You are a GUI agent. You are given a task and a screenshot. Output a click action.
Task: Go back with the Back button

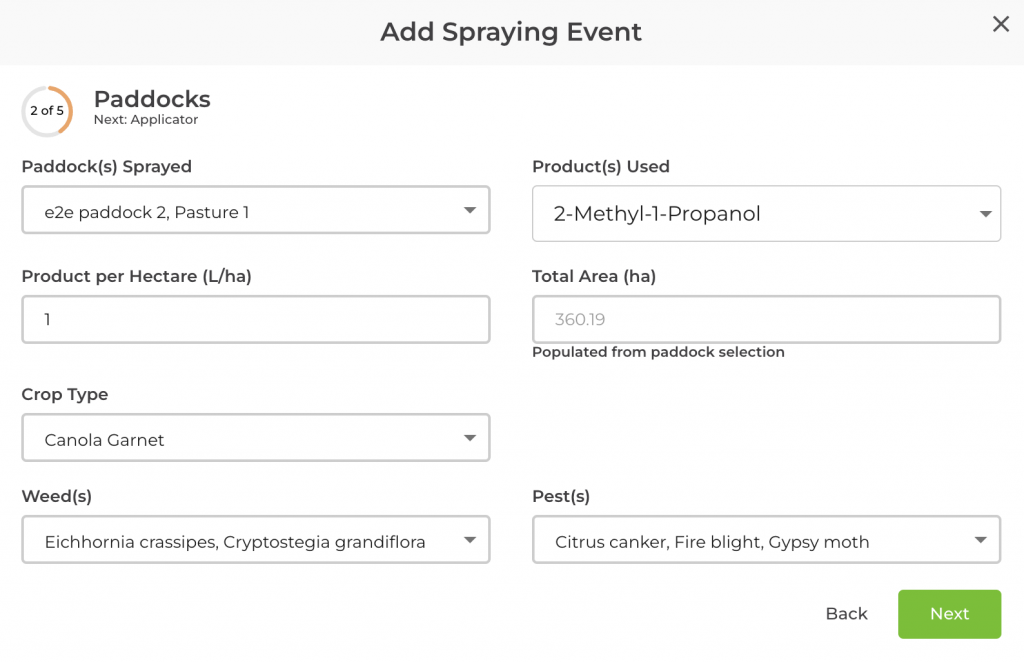pyautogui.click(x=846, y=614)
